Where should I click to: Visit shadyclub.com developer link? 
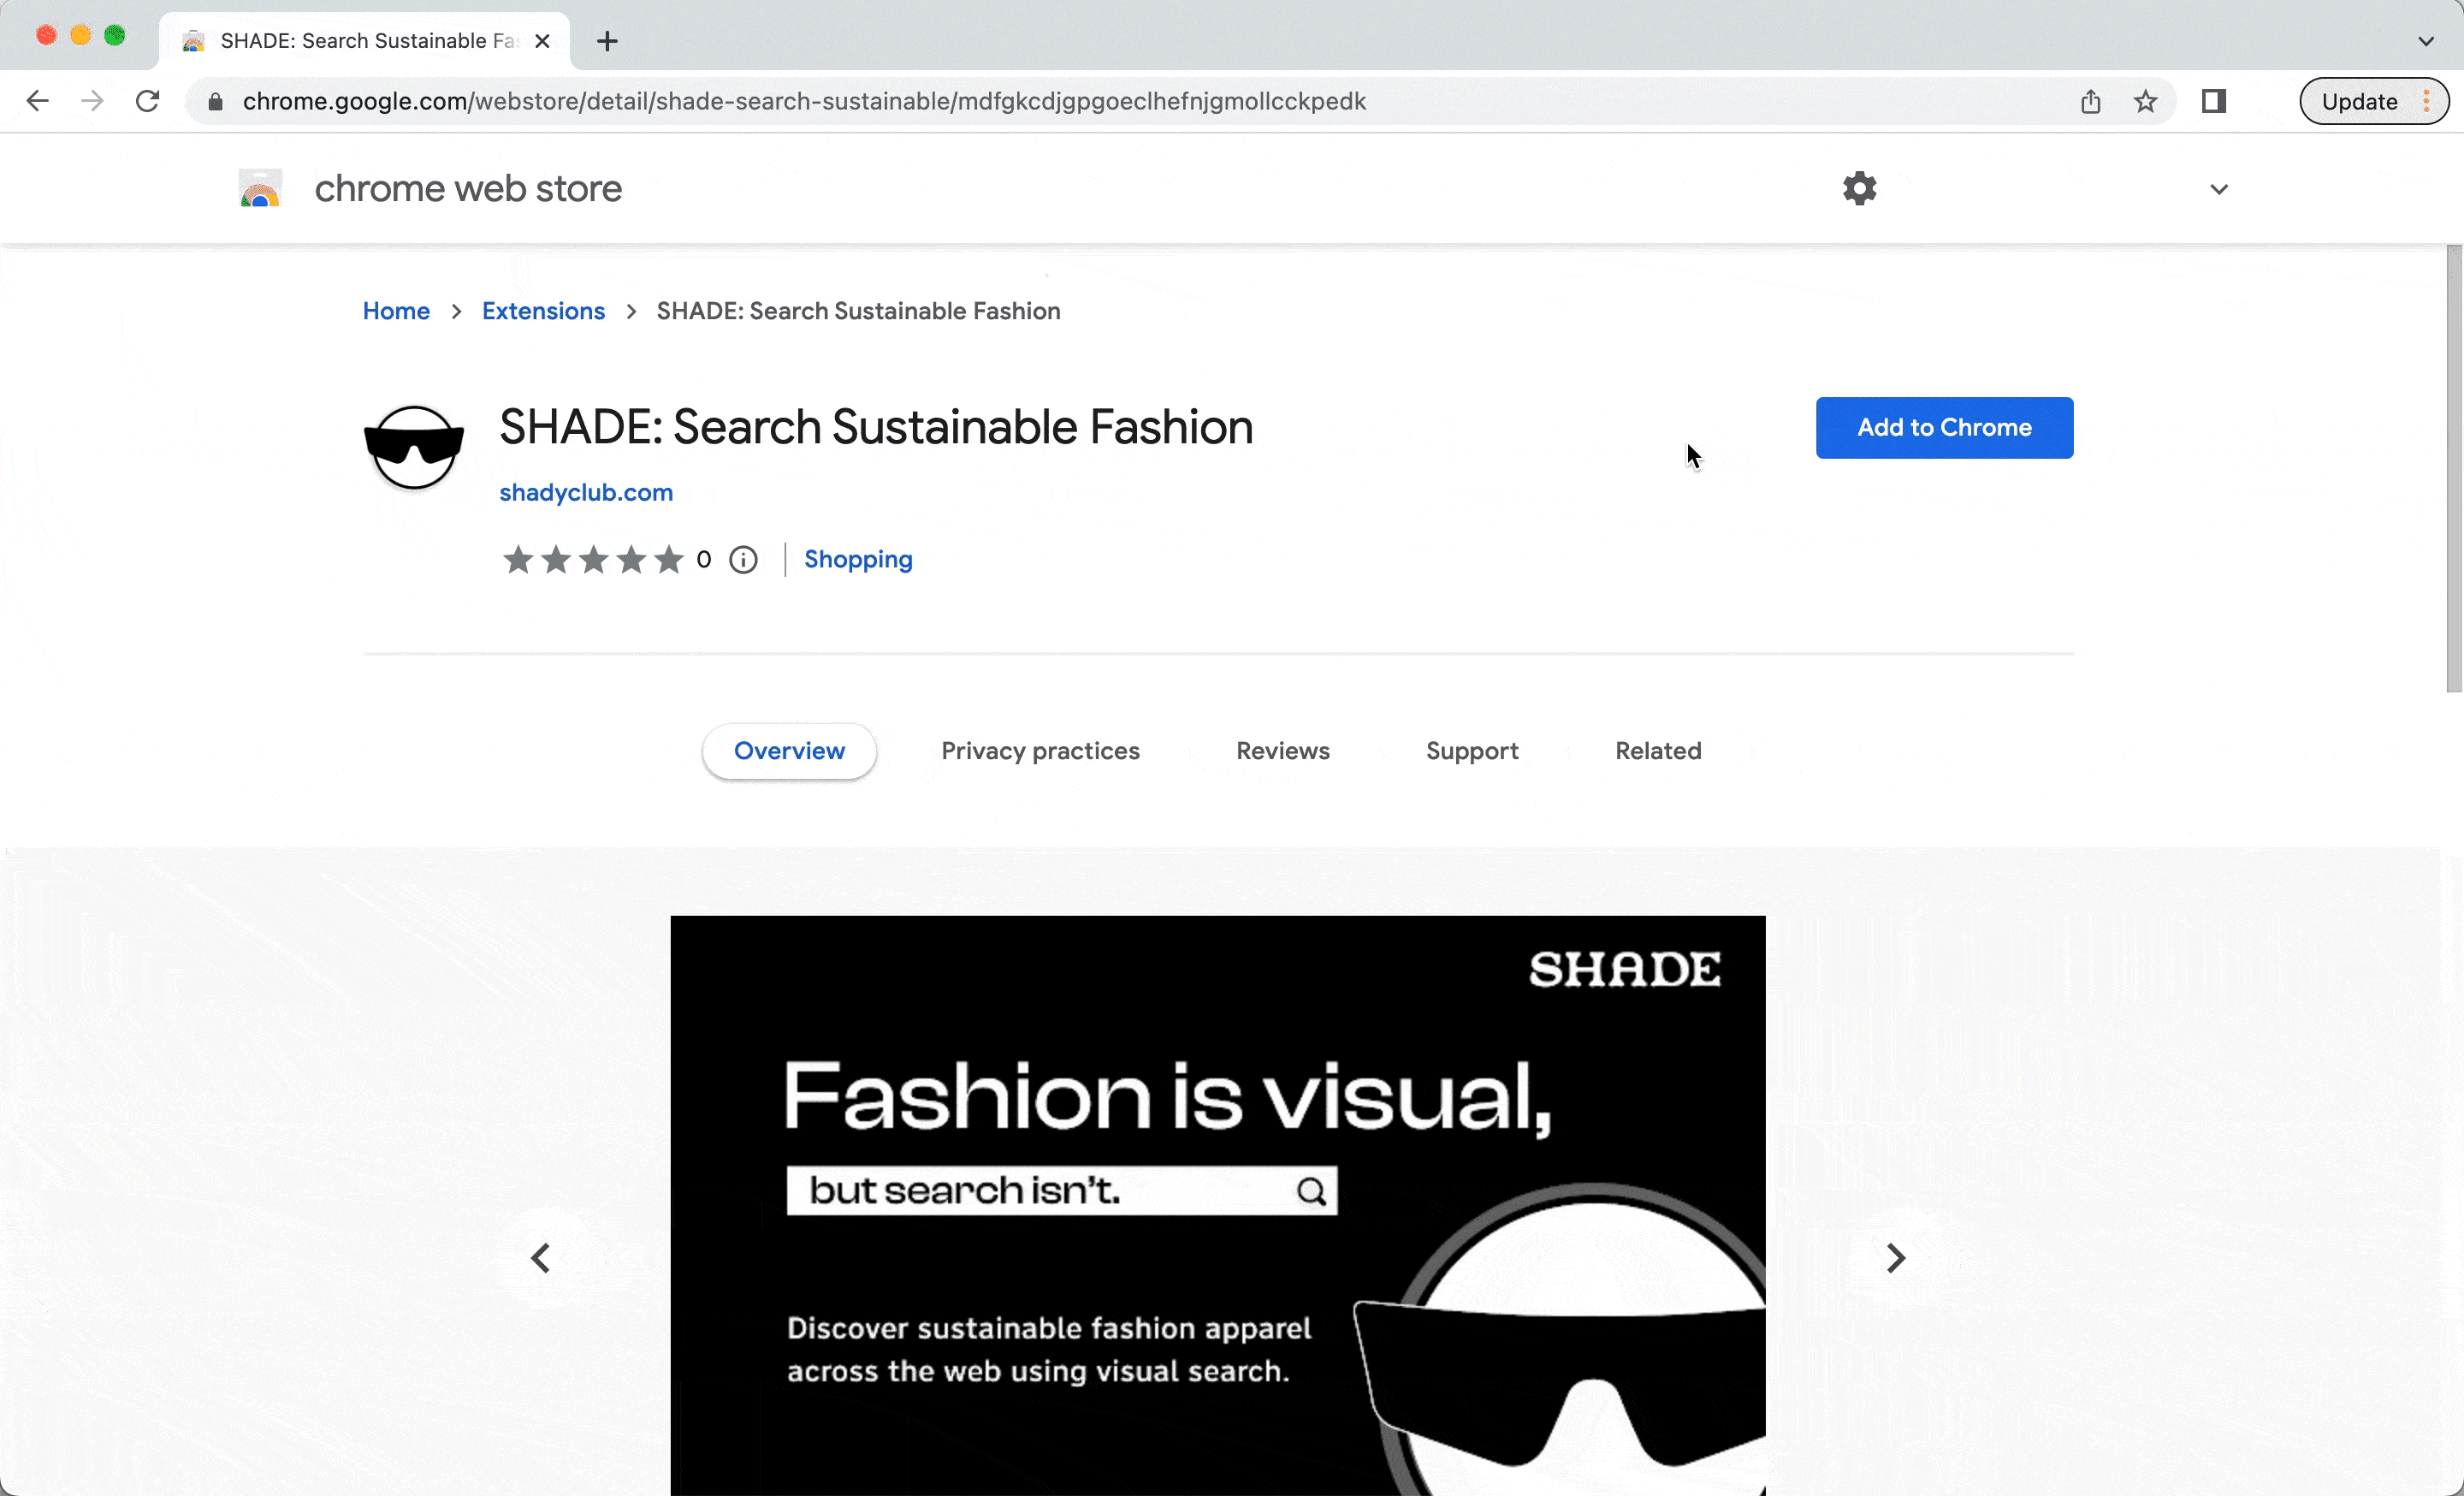click(586, 492)
